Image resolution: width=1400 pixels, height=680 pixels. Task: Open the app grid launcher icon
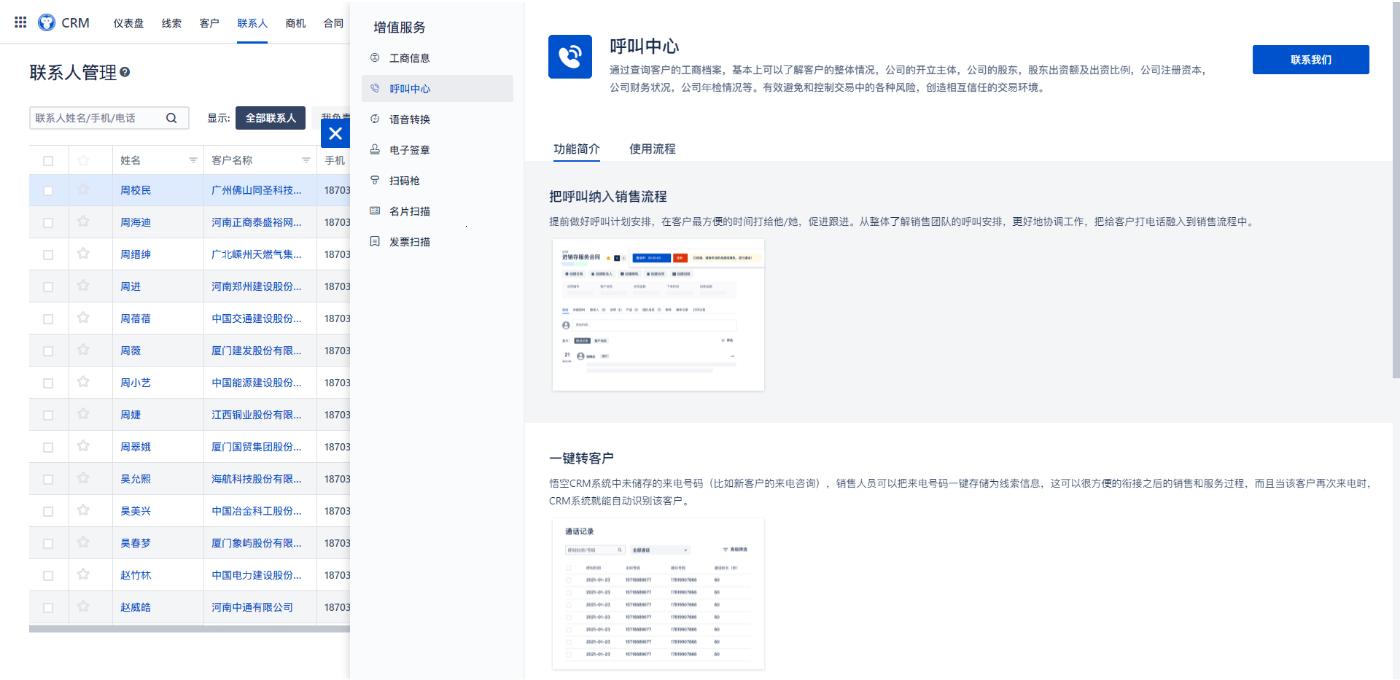21,23
